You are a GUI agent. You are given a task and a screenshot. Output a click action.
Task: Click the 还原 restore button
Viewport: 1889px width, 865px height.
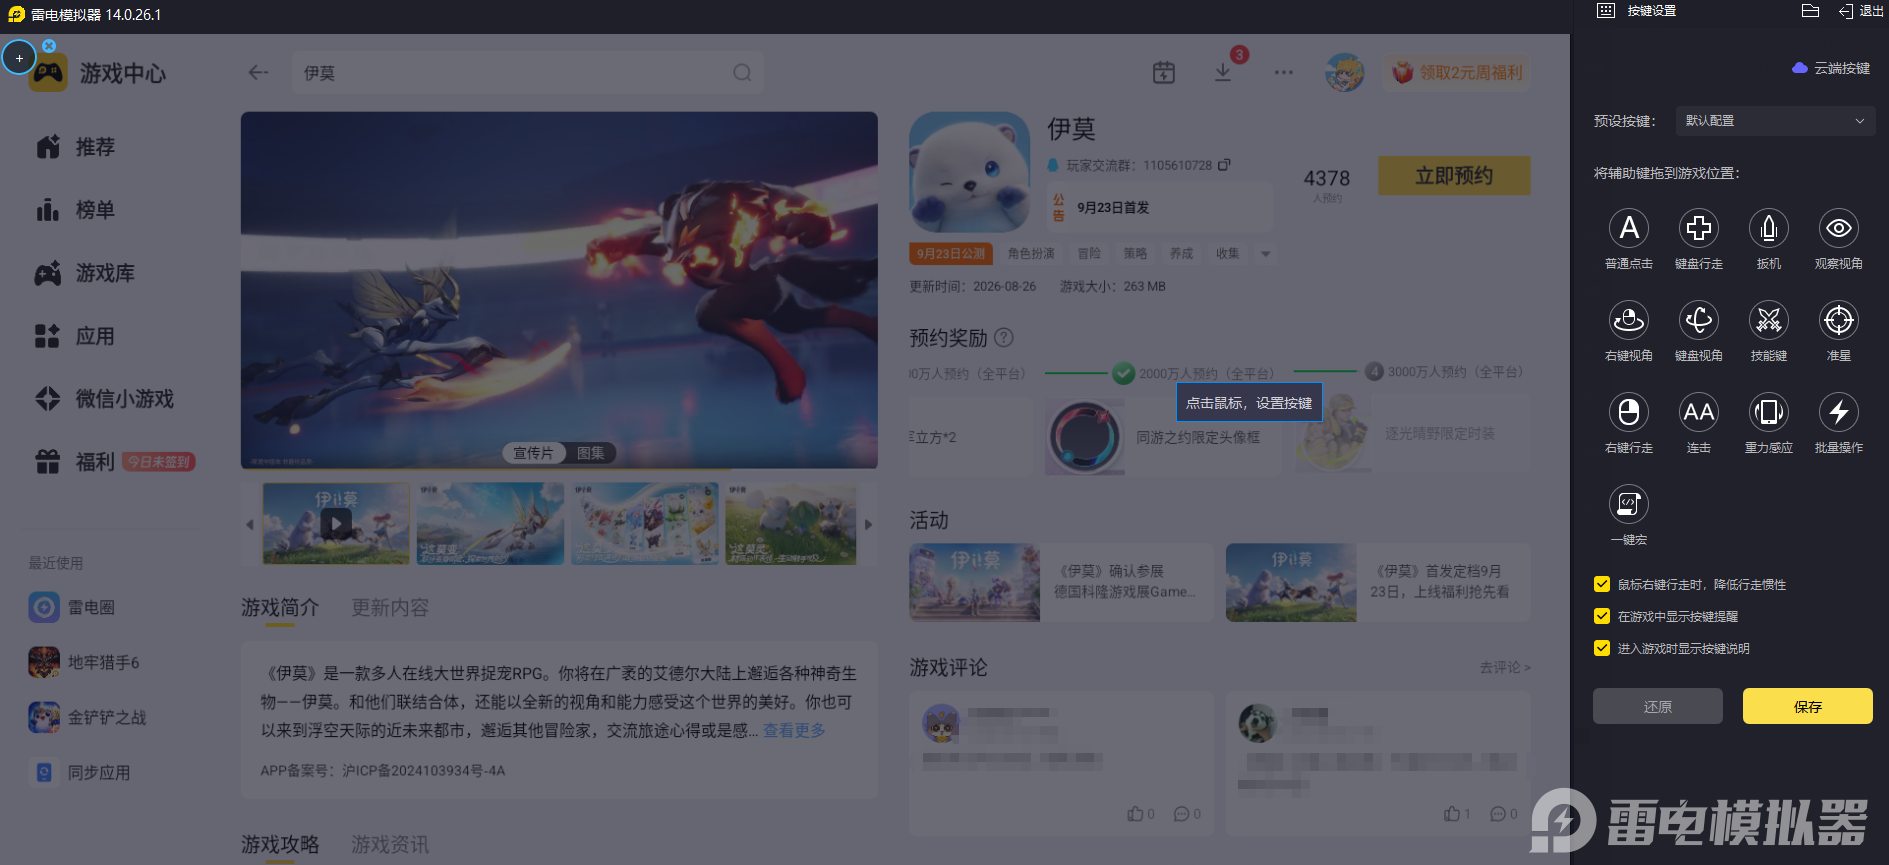click(x=1658, y=706)
